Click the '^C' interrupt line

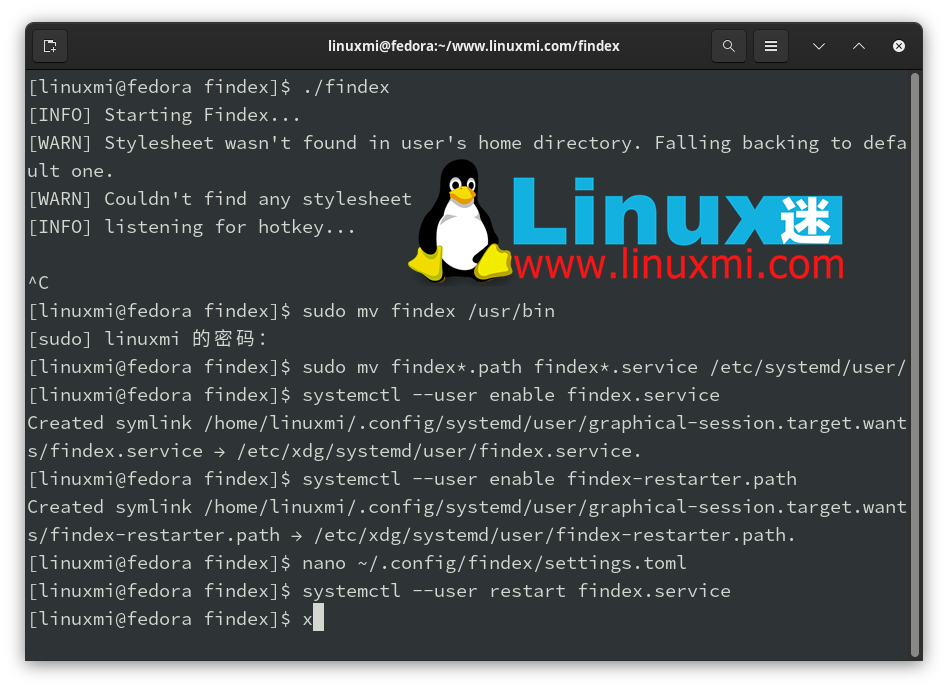[x=38, y=283]
